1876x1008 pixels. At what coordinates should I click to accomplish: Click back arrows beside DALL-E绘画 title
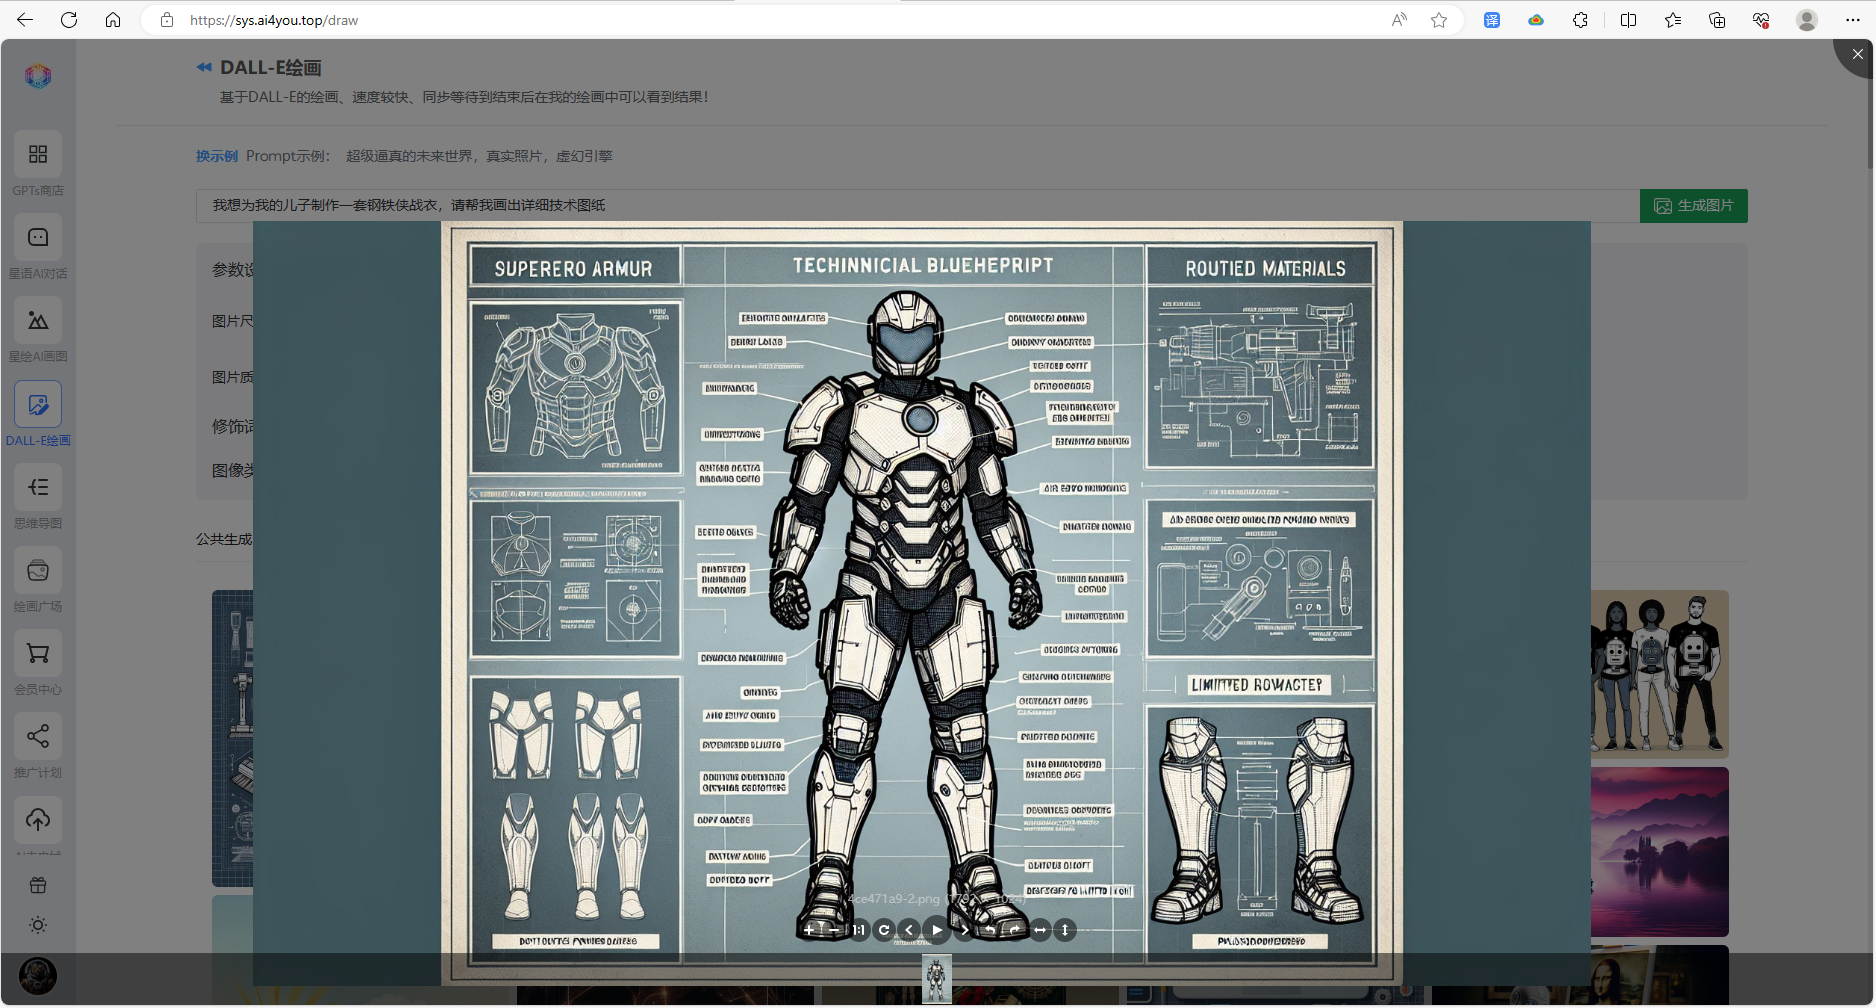tap(204, 67)
